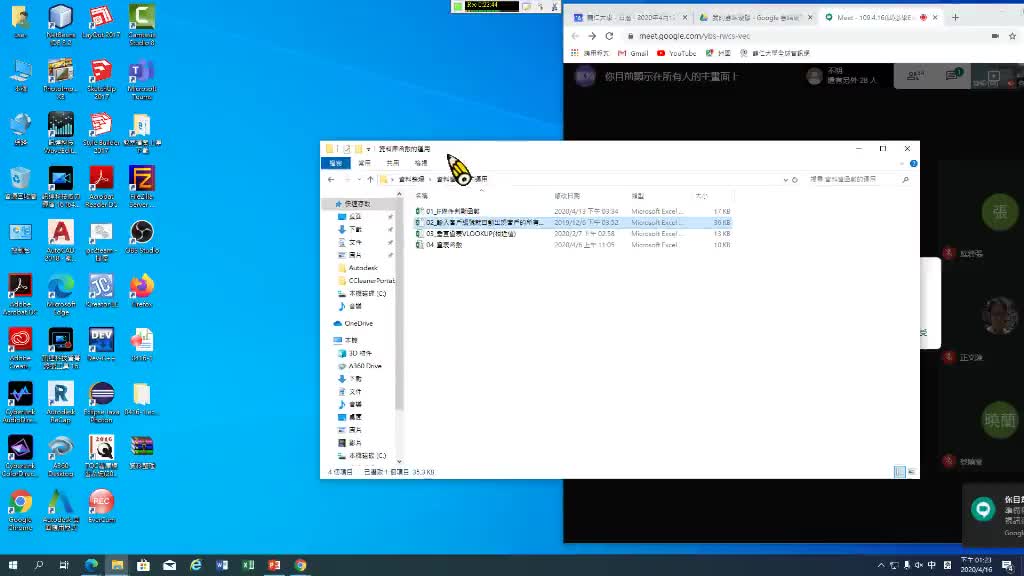Viewport: 1024px width, 576px height.
Task: Switch to the Google Drive Chrome tab
Action: pyautogui.click(x=754, y=18)
